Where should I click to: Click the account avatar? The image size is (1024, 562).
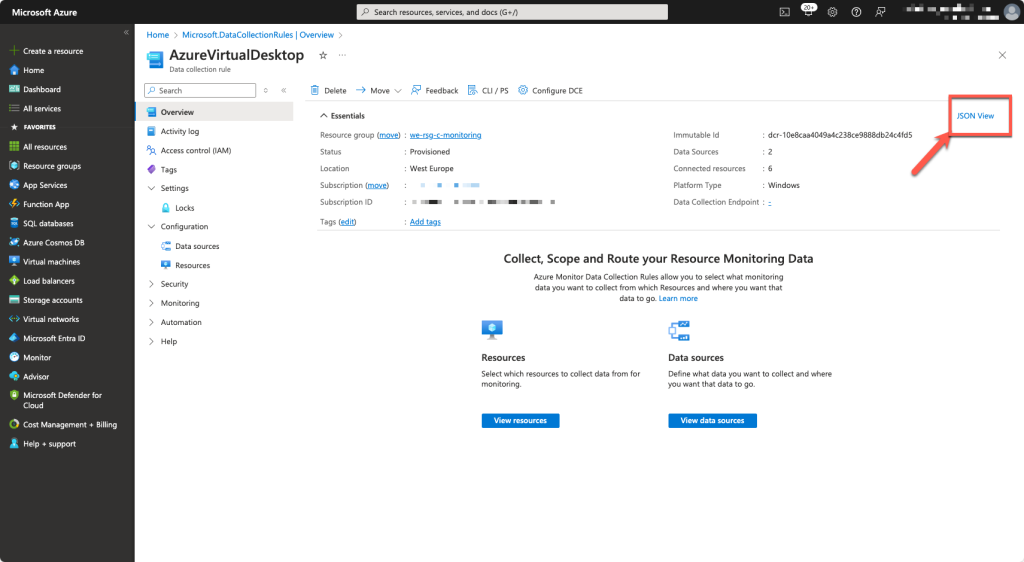click(1012, 12)
